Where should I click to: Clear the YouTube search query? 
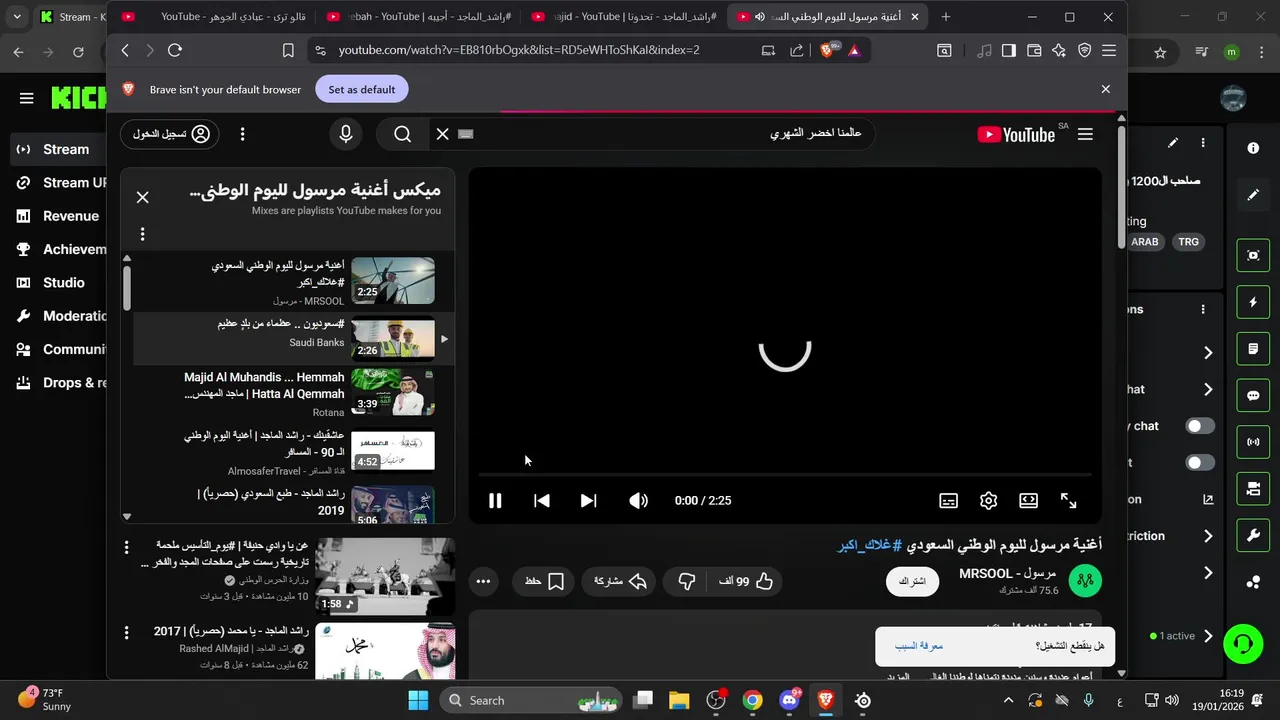[x=442, y=134]
